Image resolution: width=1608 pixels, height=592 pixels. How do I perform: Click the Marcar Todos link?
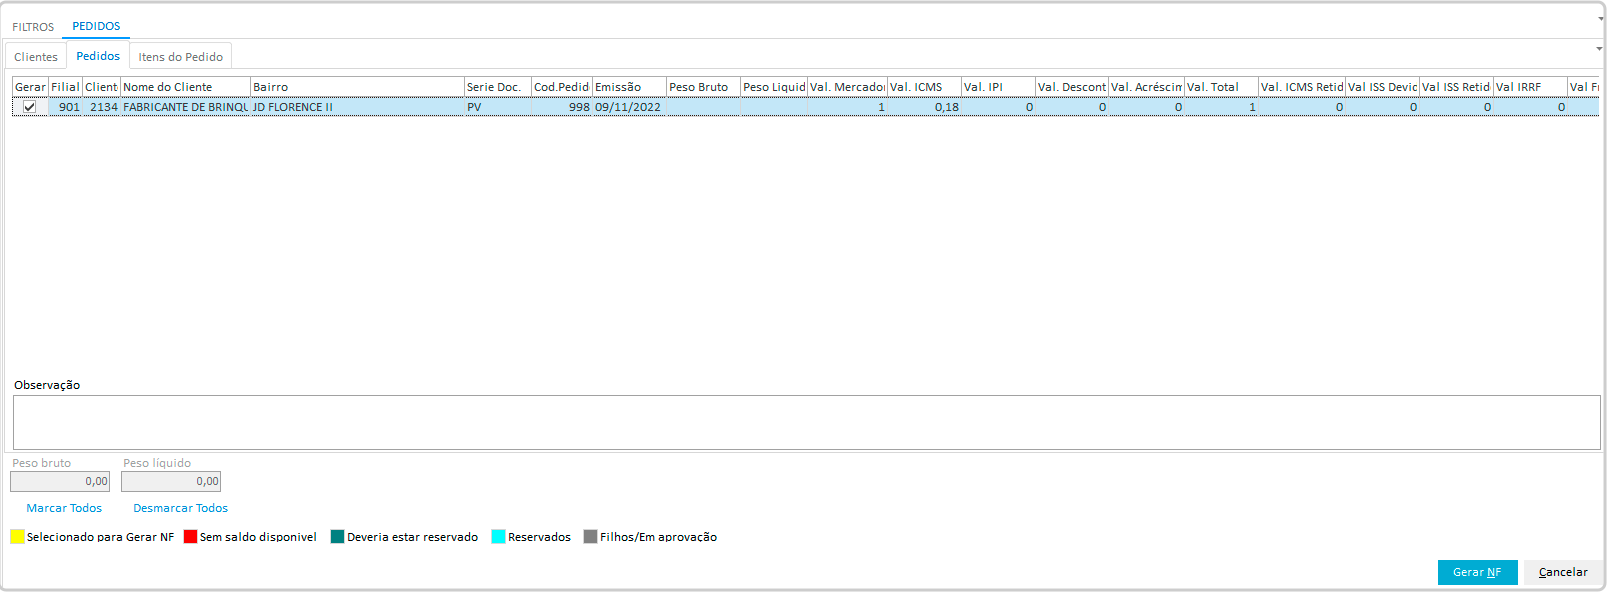point(64,508)
